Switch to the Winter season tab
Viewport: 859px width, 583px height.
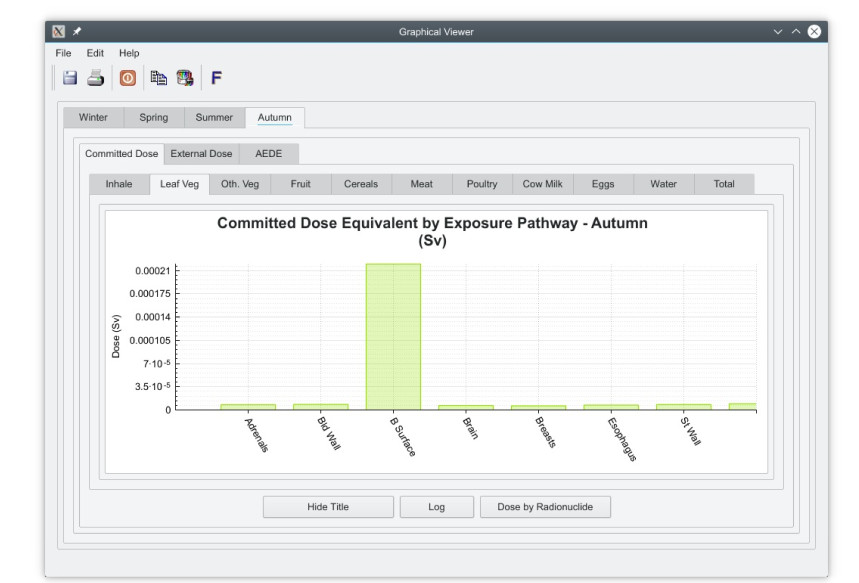pyautogui.click(x=93, y=117)
